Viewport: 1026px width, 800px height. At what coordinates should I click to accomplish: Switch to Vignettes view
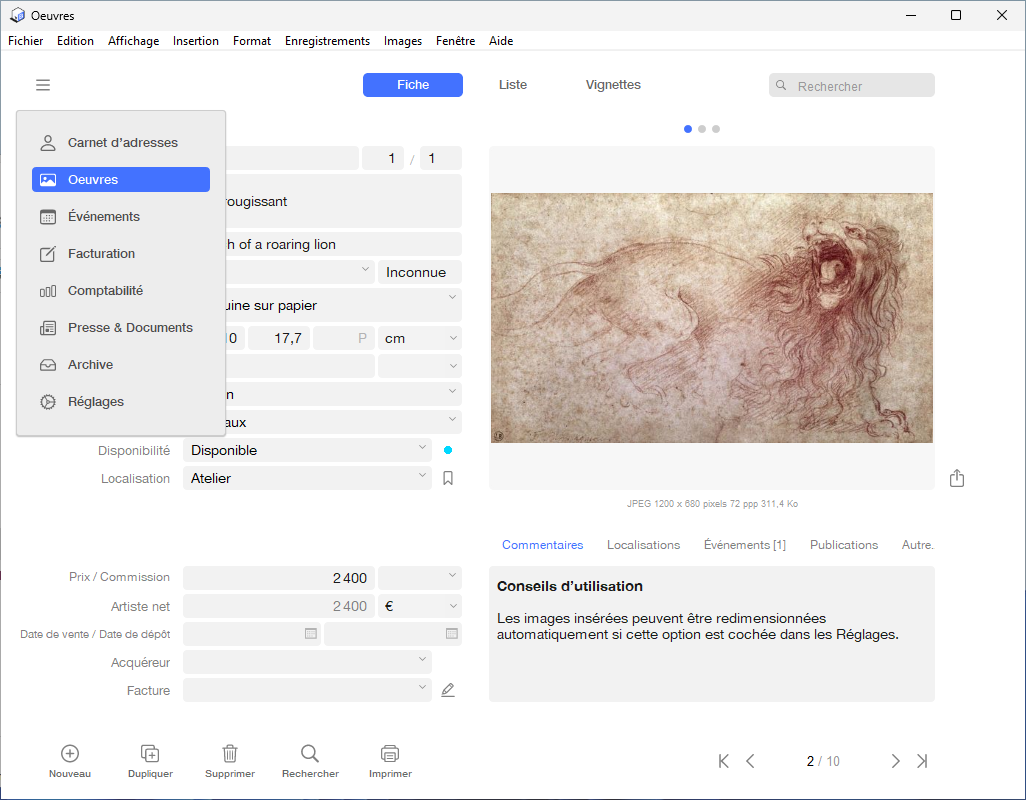click(613, 85)
